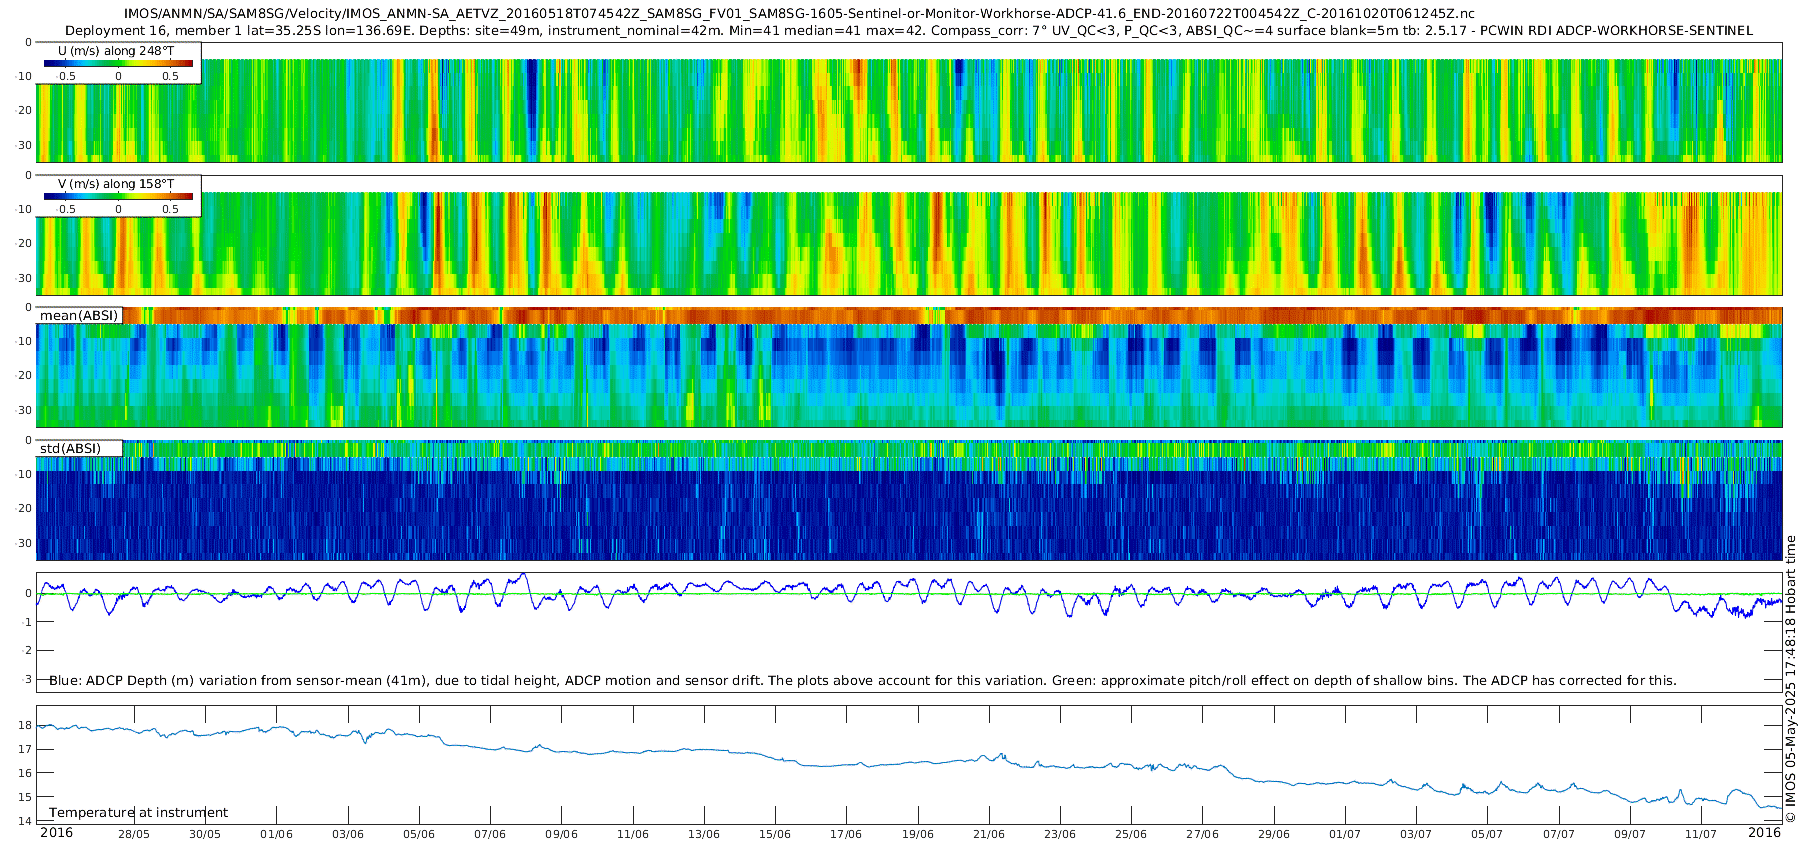Click the 21/06 date tick on time axis
This screenshot has height=850, width=1800.
(x=989, y=834)
